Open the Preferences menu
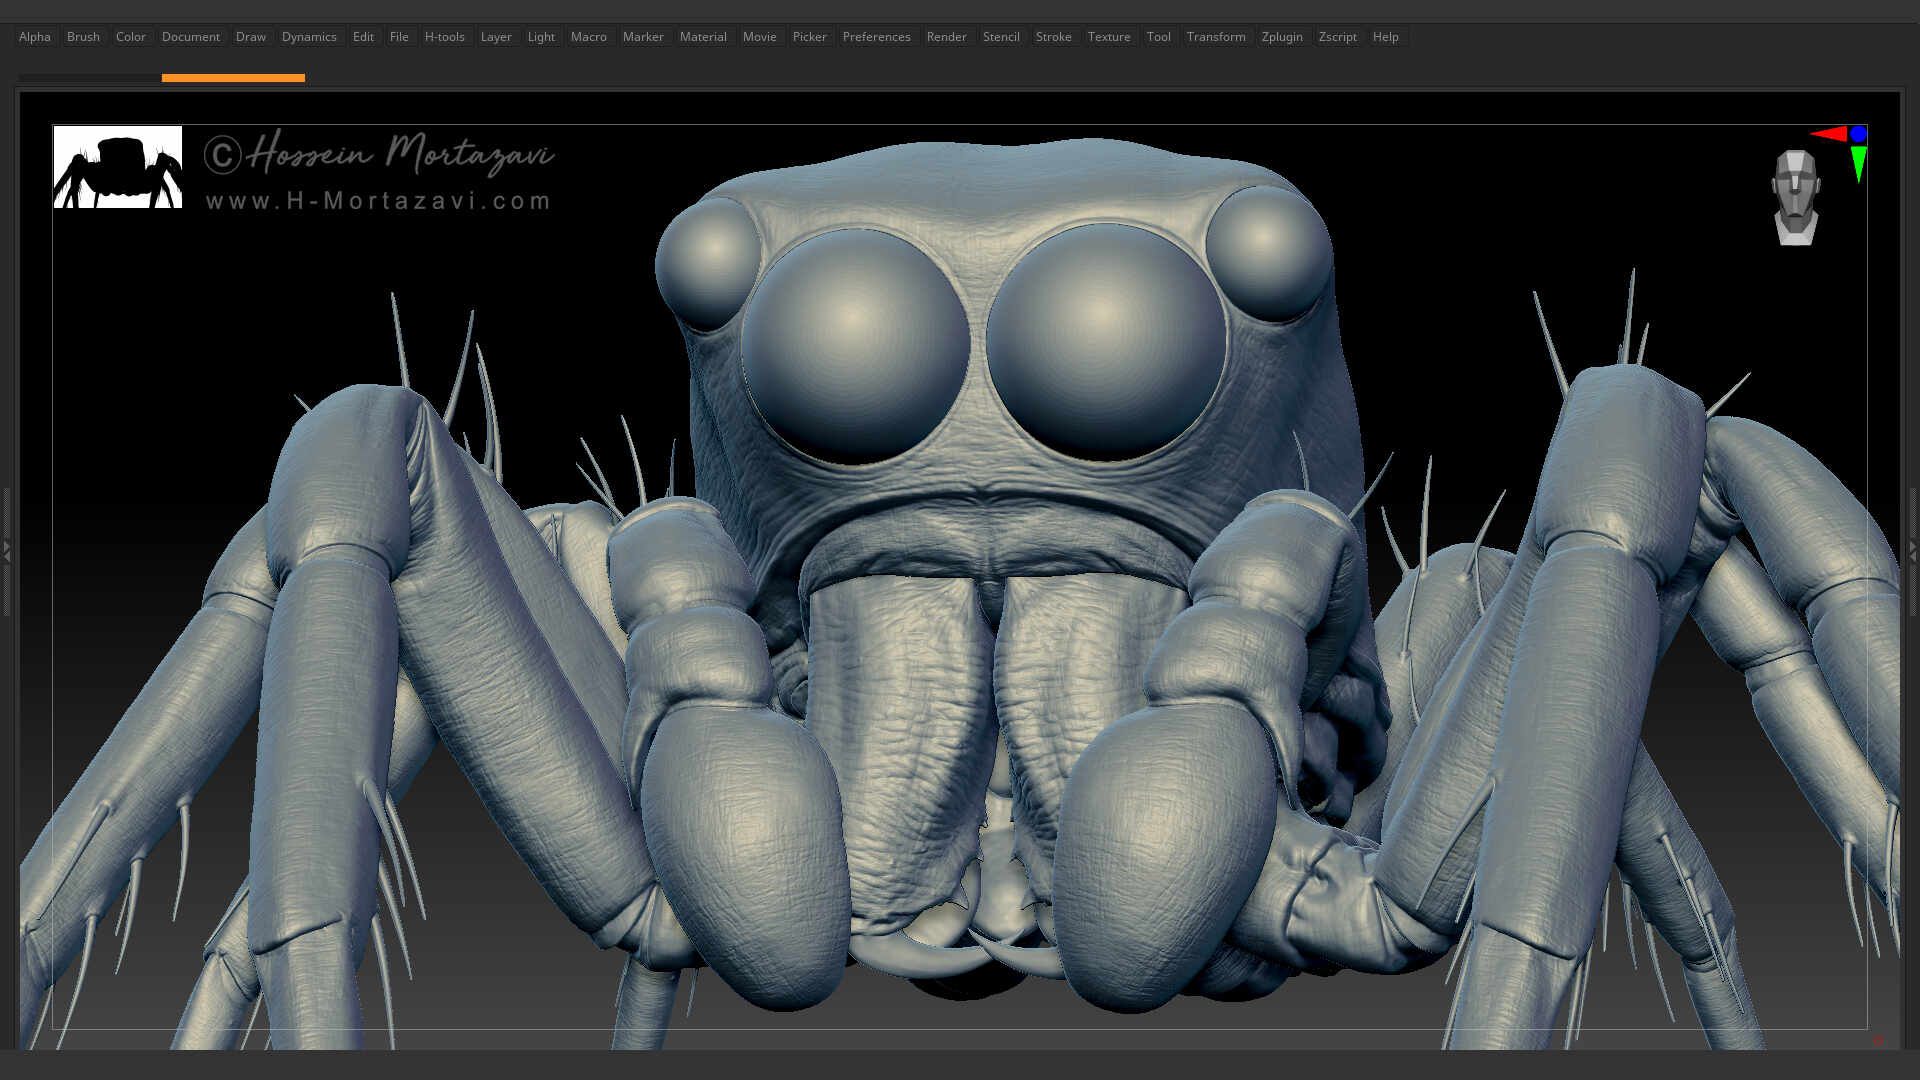Screen dimensions: 1920x1080 (876, 37)
